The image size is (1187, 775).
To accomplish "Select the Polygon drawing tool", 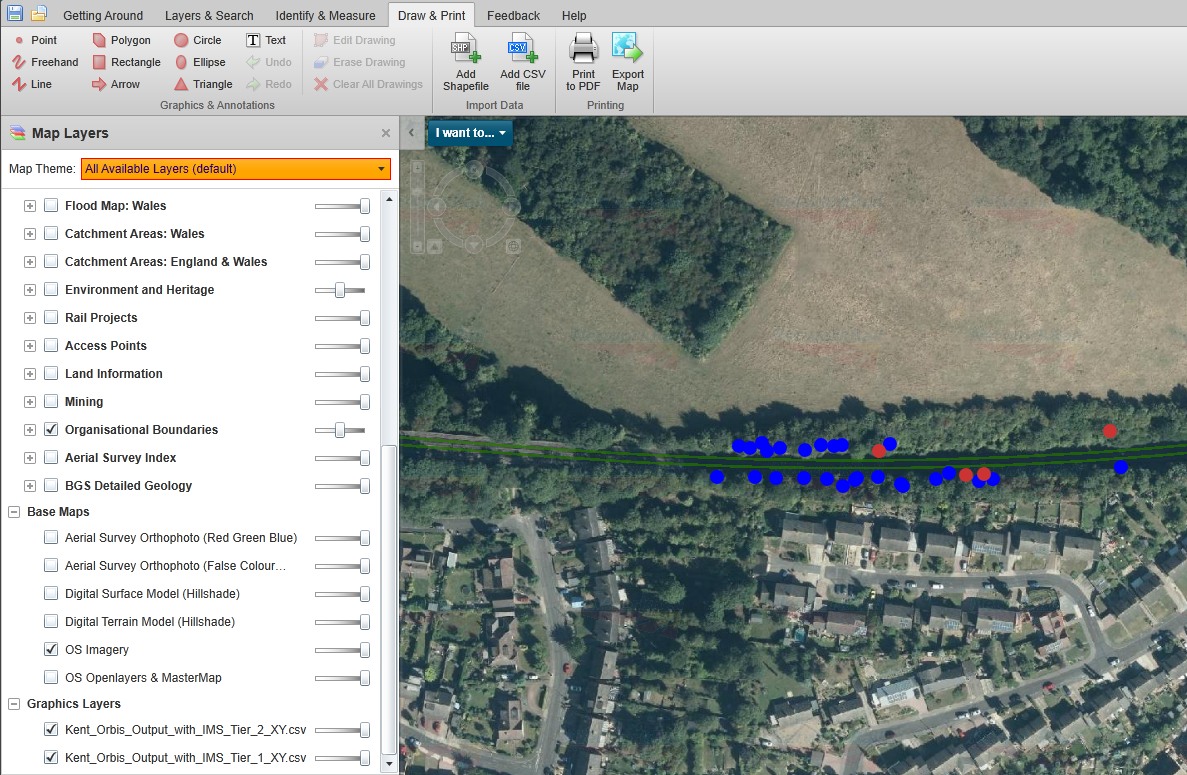I will [122, 40].
